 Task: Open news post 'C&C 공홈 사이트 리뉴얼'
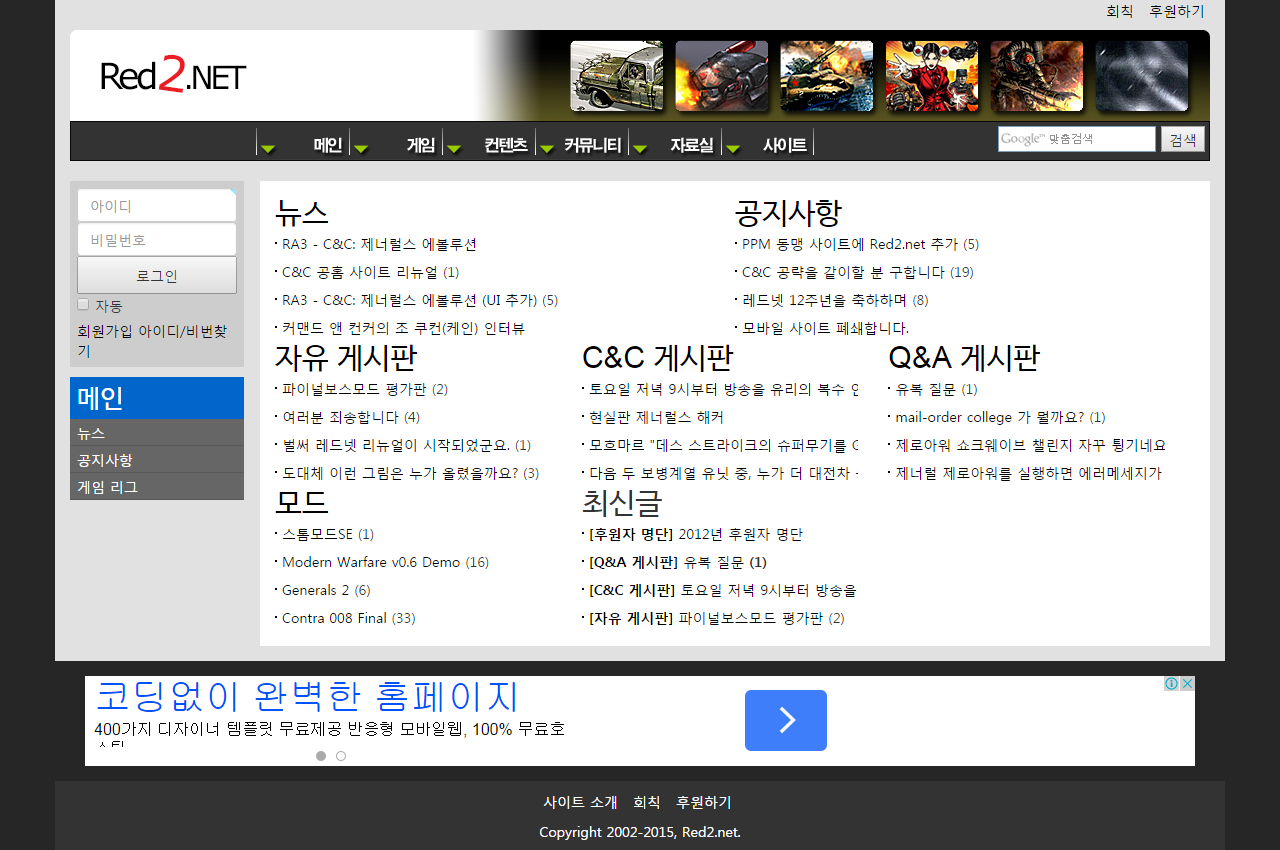click(x=360, y=272)
